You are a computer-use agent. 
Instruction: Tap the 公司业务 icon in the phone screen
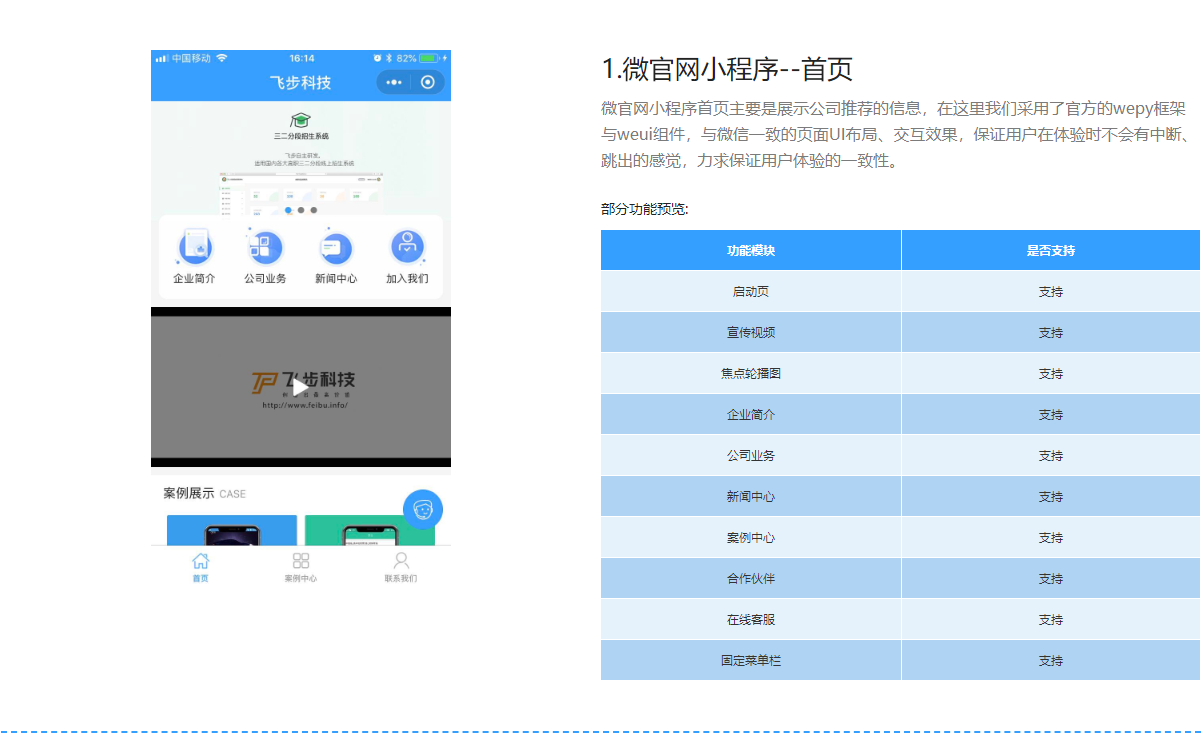click(x=265, y=246)
